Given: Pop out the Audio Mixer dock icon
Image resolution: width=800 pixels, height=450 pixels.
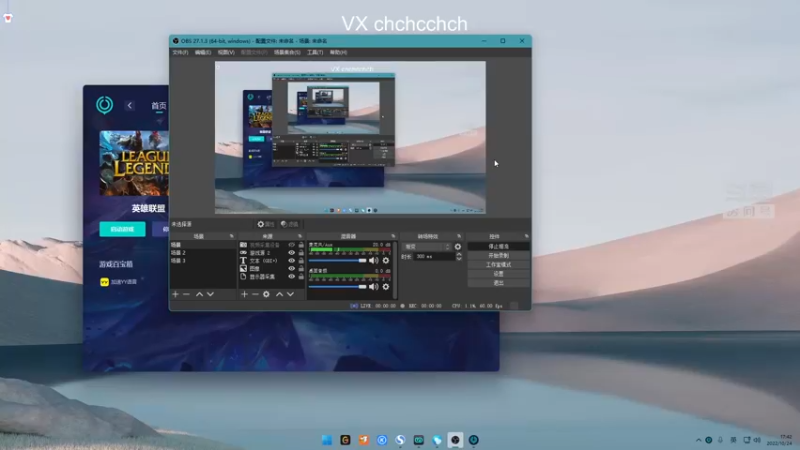Looking at the screenshot, I should pyautogui.click(x=393, y=236).
